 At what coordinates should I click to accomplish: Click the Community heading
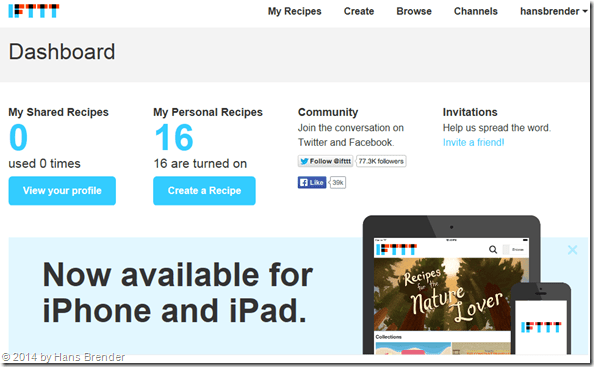(x=328, y=112)
